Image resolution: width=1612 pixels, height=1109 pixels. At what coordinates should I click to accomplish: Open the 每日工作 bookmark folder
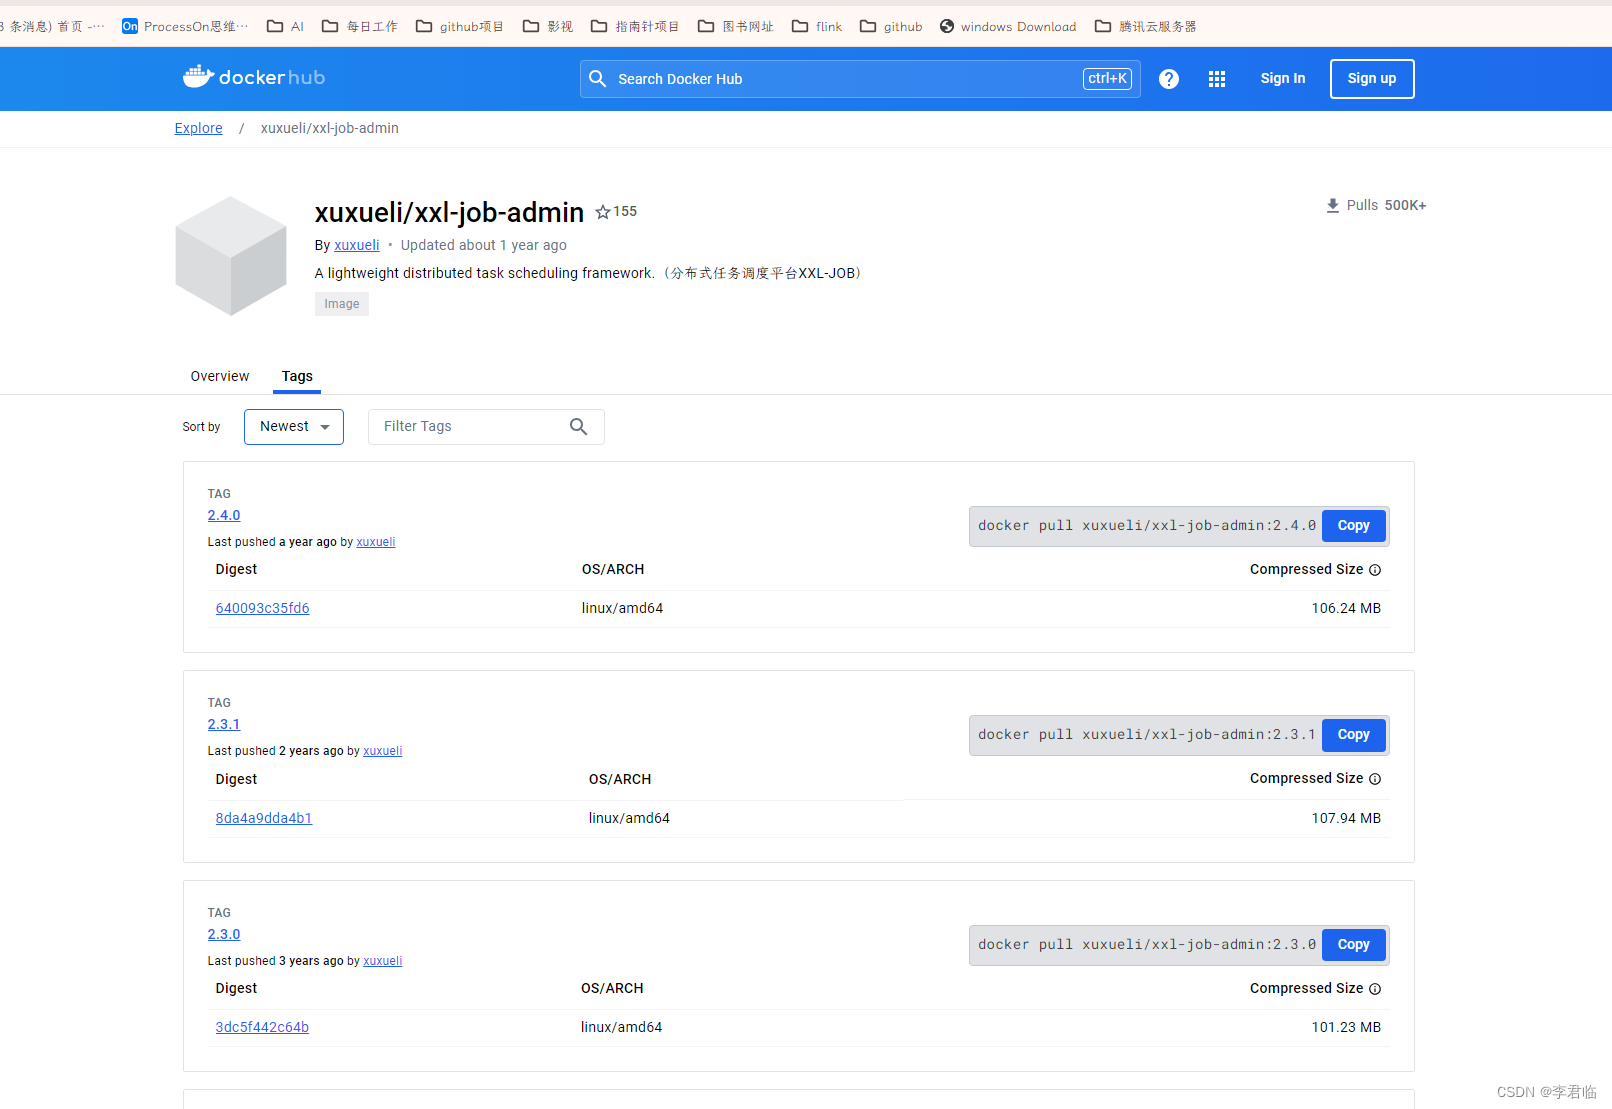pyautogui.click(x=359, y=26)
